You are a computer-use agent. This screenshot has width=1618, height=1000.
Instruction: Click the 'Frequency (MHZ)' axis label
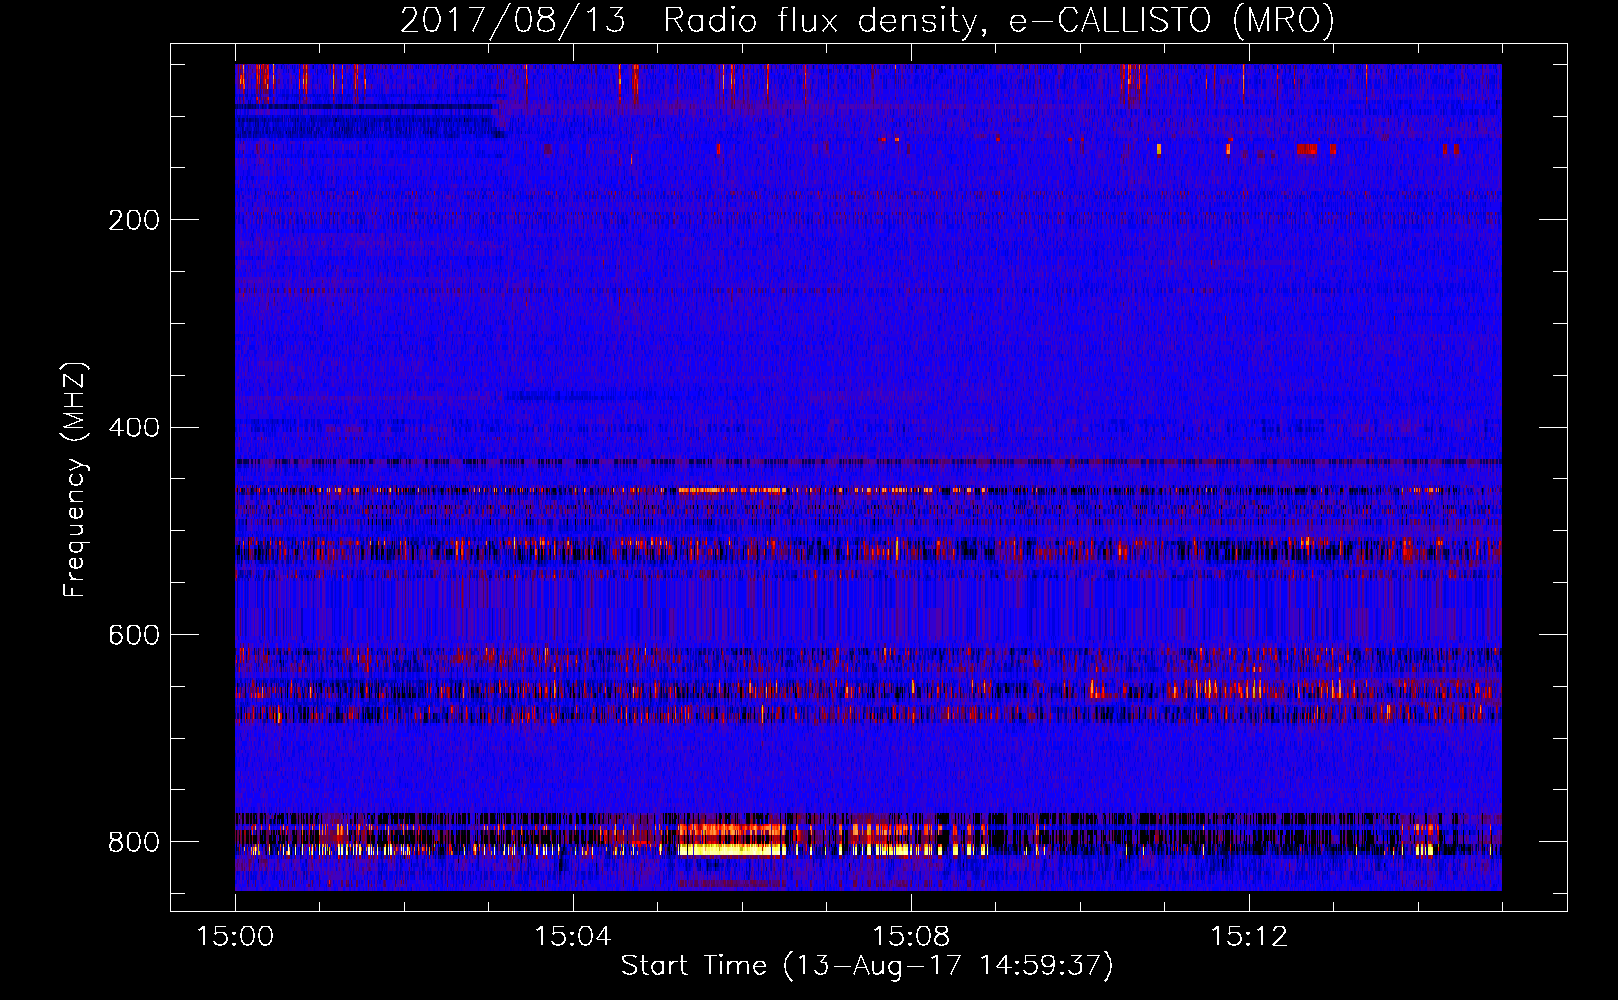pos(74,479)
